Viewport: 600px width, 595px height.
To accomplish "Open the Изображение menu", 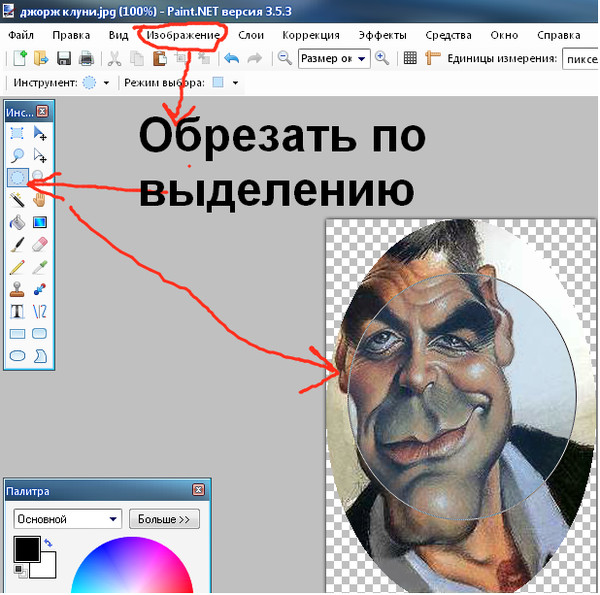I will (x=183, y=35).
